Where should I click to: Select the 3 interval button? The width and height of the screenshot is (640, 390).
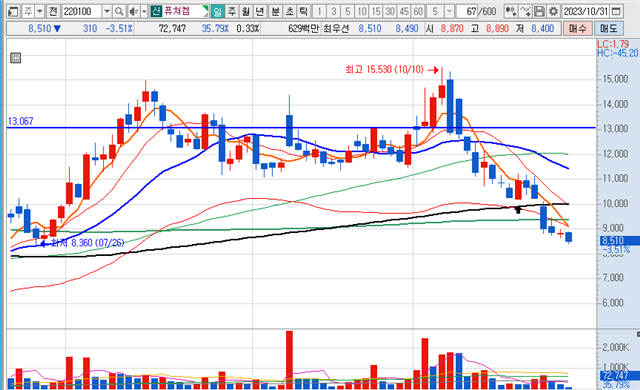coord(333,11)
